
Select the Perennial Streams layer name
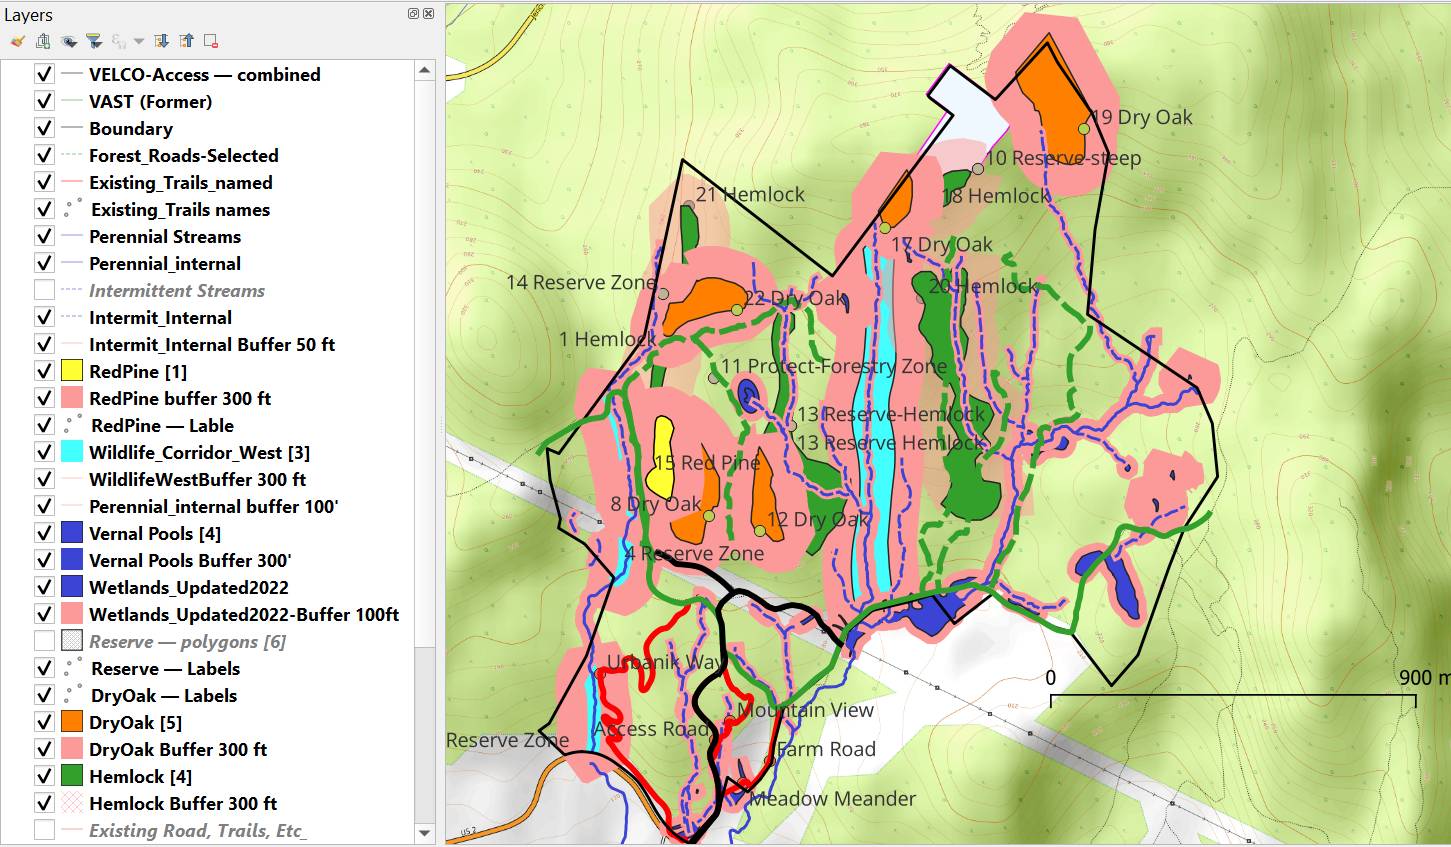coord(164,236)
